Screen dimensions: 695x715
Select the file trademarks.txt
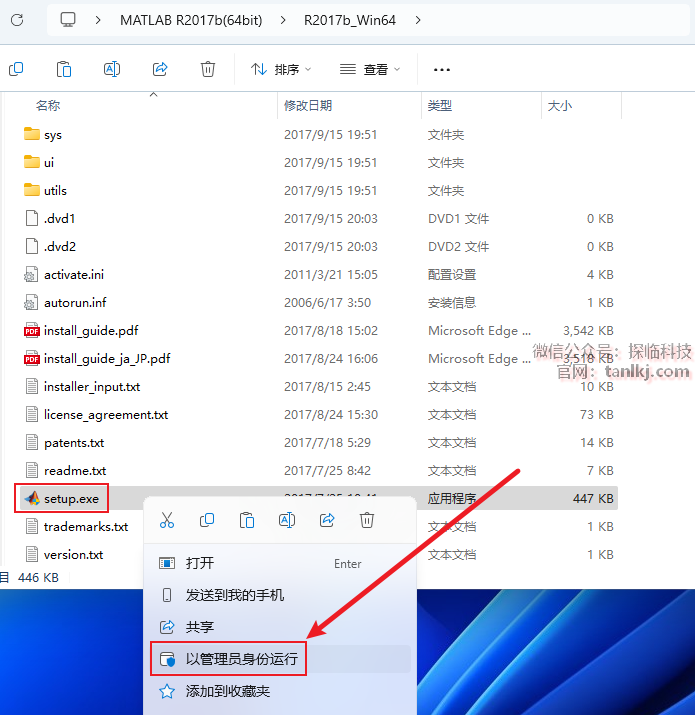[x=86, y=527]
